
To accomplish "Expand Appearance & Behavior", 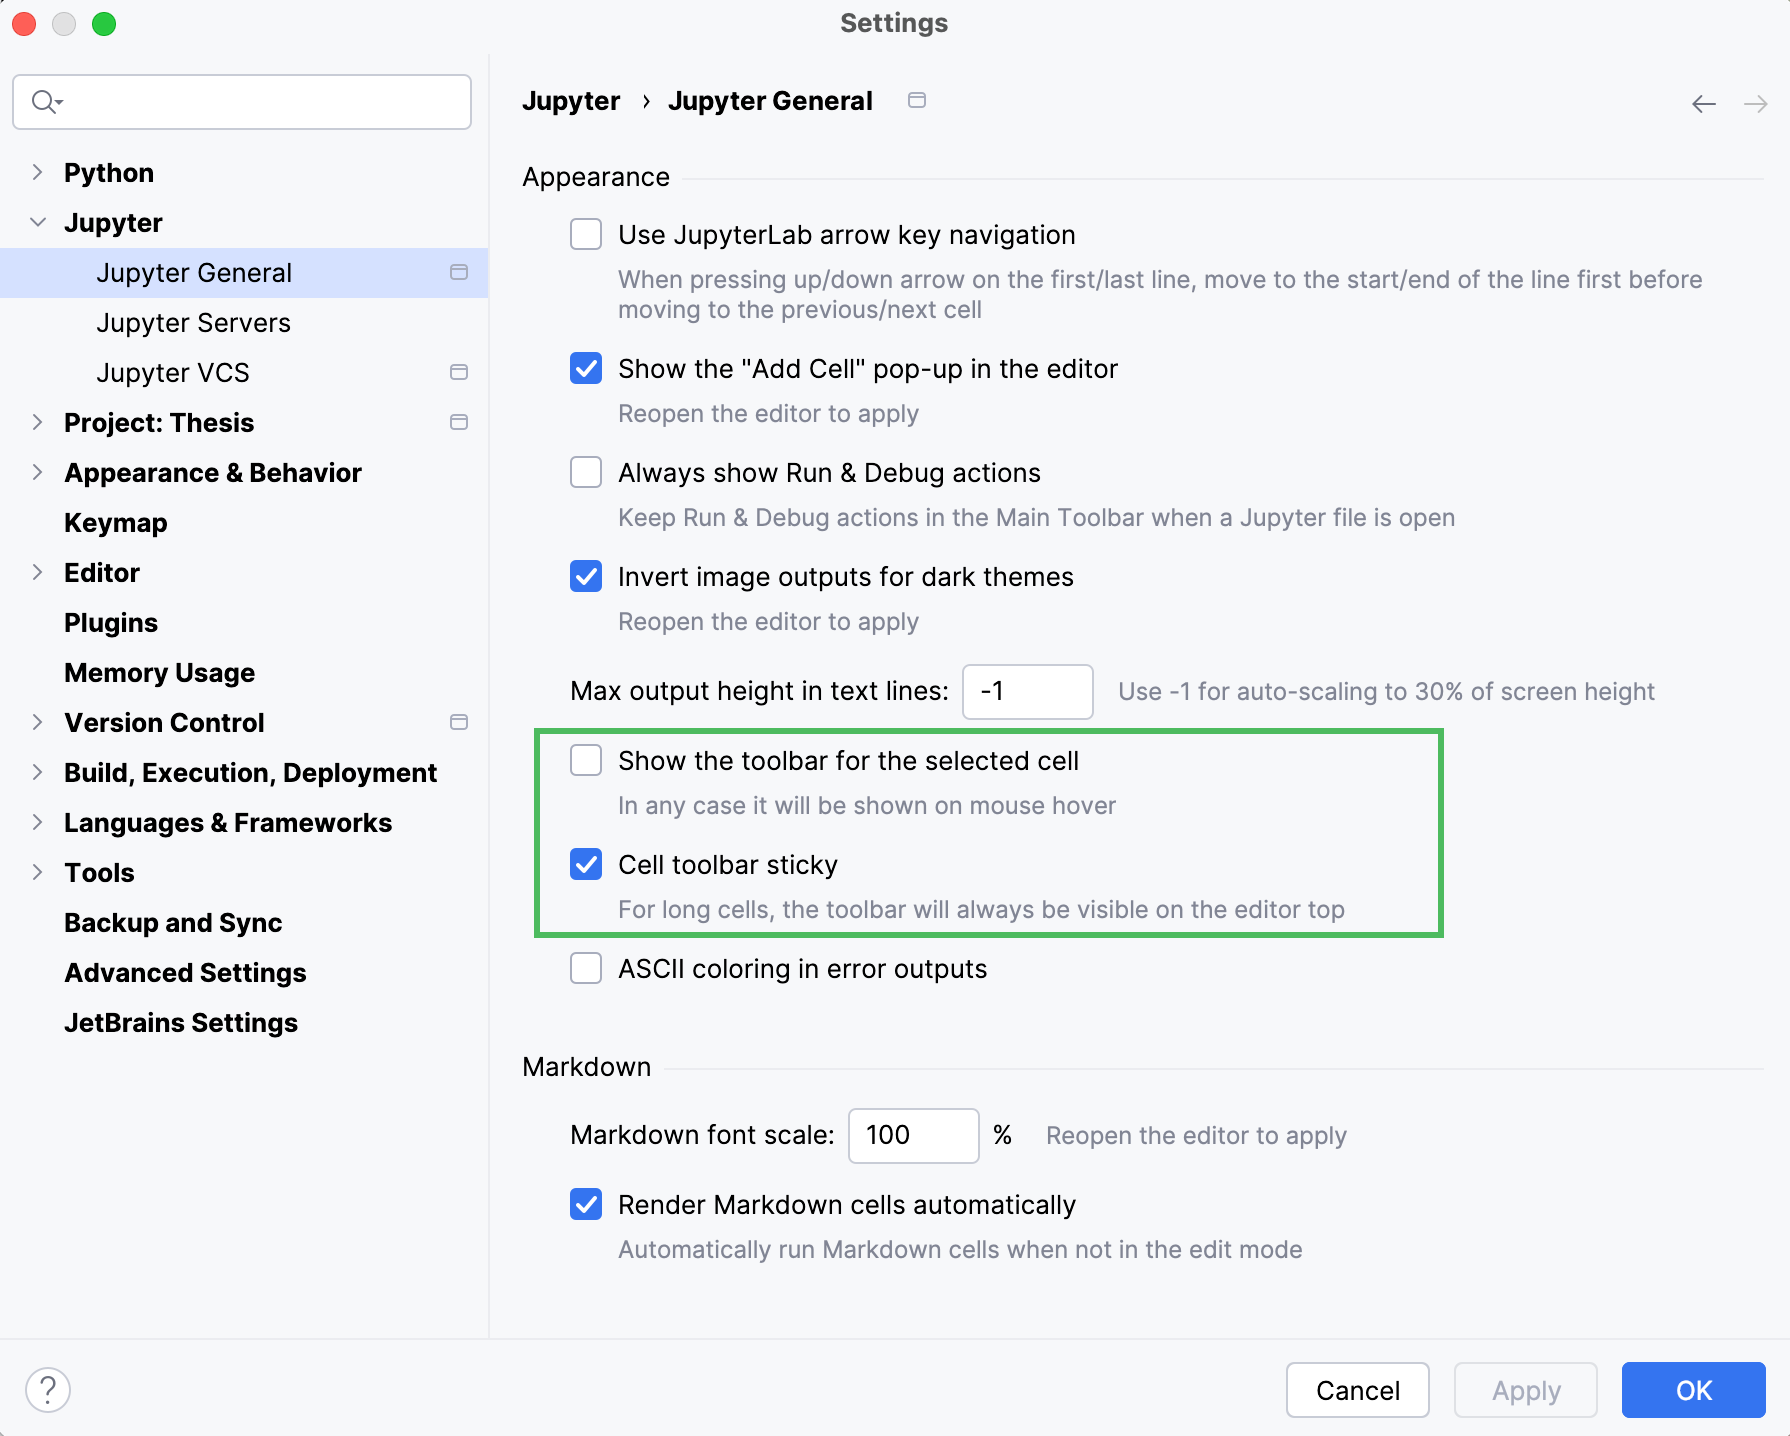I will coord(37,472).
